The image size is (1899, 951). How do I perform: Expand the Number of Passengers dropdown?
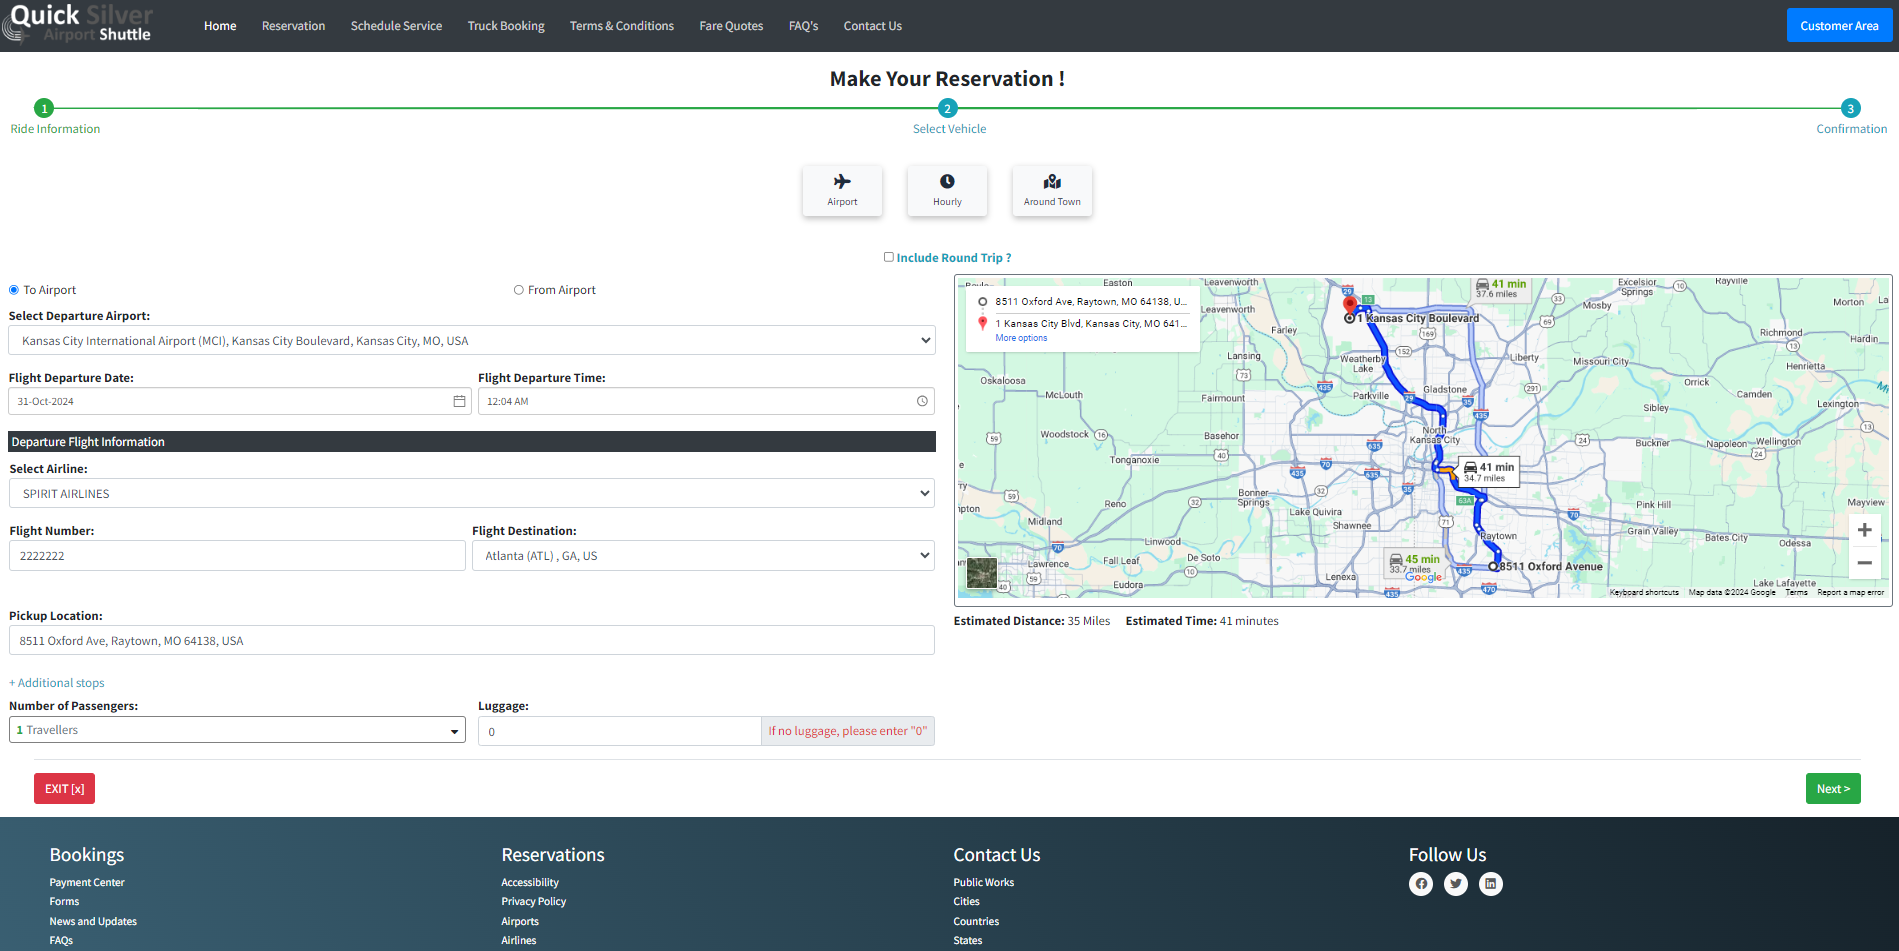237,730
